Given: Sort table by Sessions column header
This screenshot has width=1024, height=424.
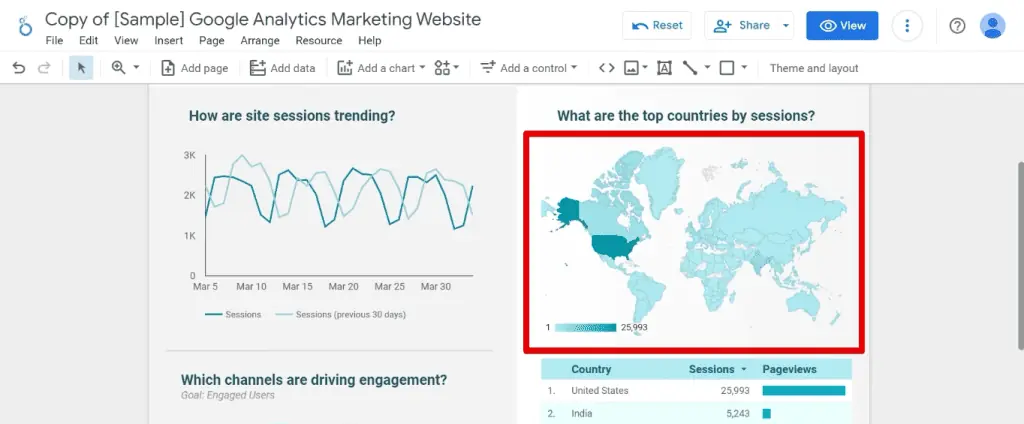Looking at the screenshot, I should pos(711,369).
